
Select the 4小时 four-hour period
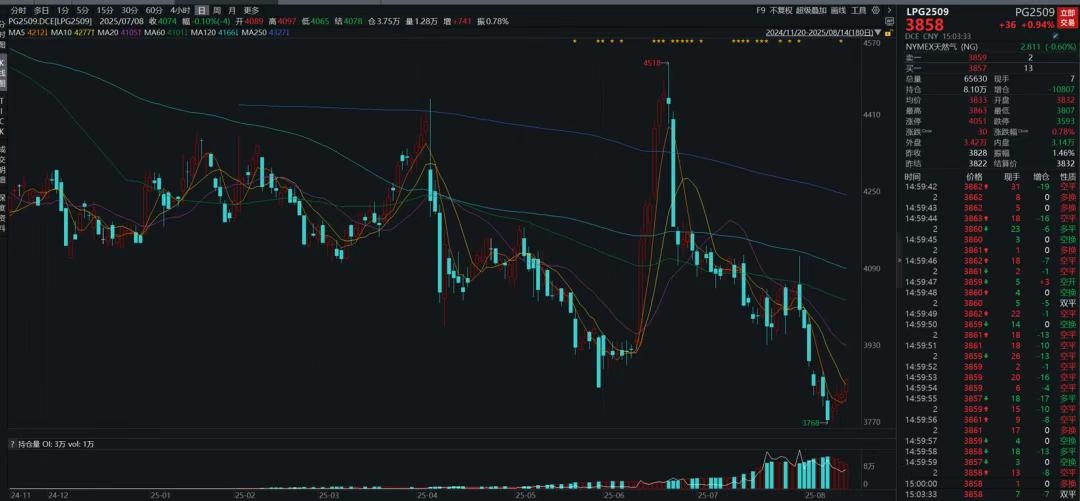pos(178,10)
